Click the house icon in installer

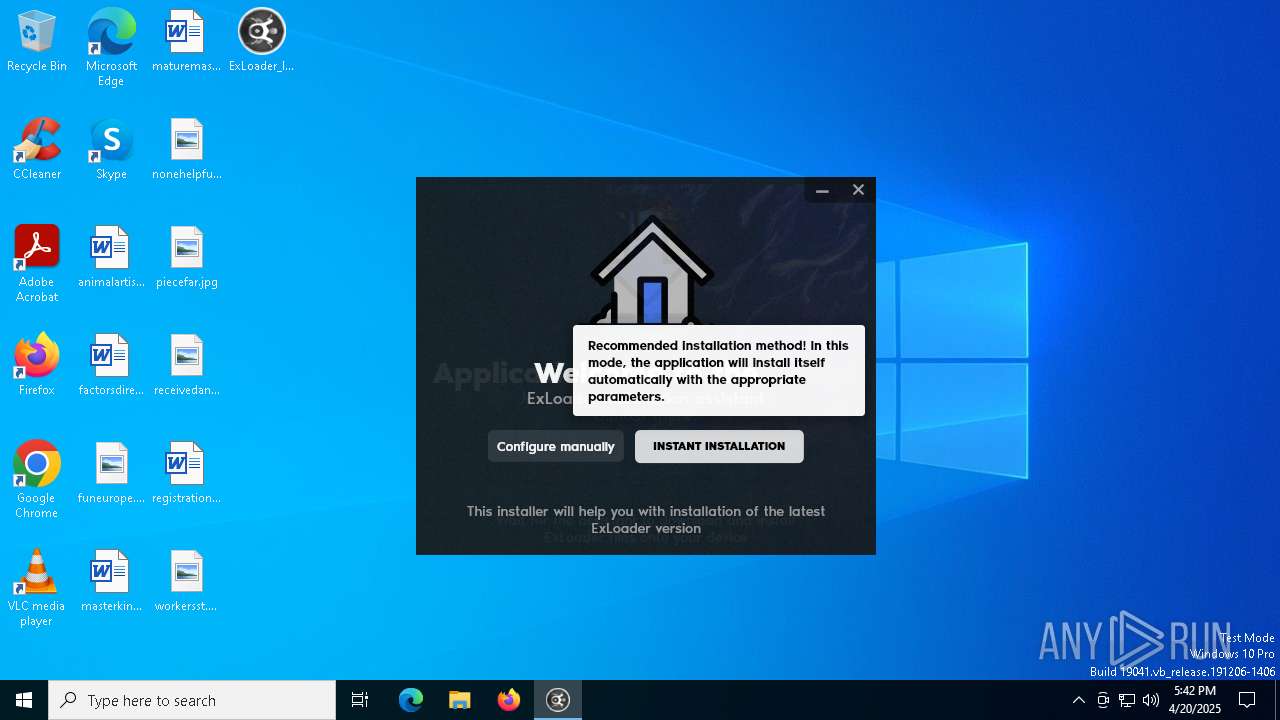(652, 270)
